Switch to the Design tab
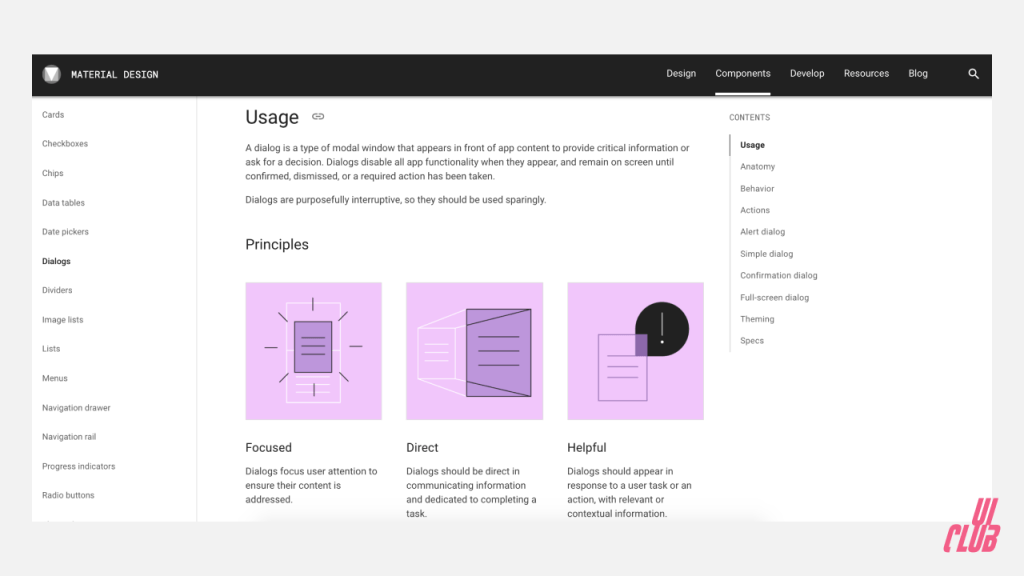This screenshot has height=576, width=1024. pyautogui.click(x=681, y=74)
